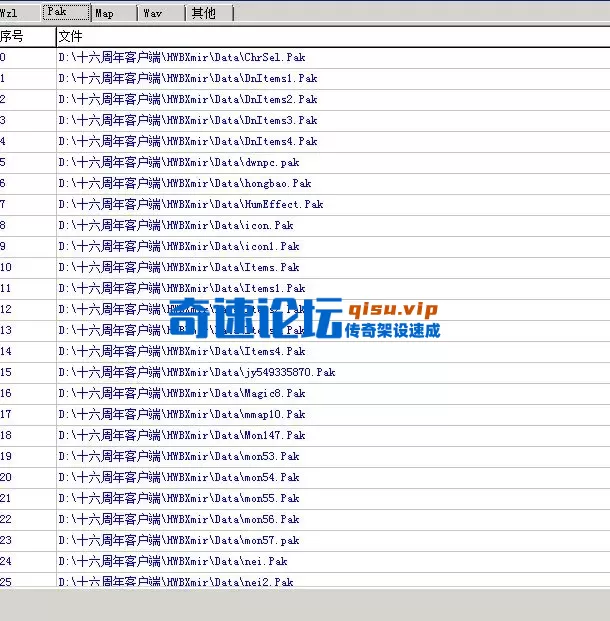
Task: Select the mmap10.Pak row
Action: (305, 415)
